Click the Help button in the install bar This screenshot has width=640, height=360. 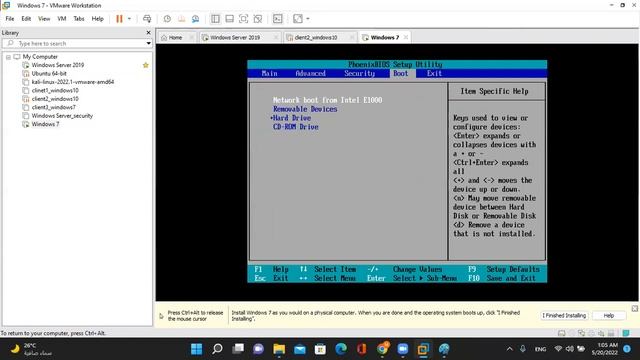coord(609,316)
